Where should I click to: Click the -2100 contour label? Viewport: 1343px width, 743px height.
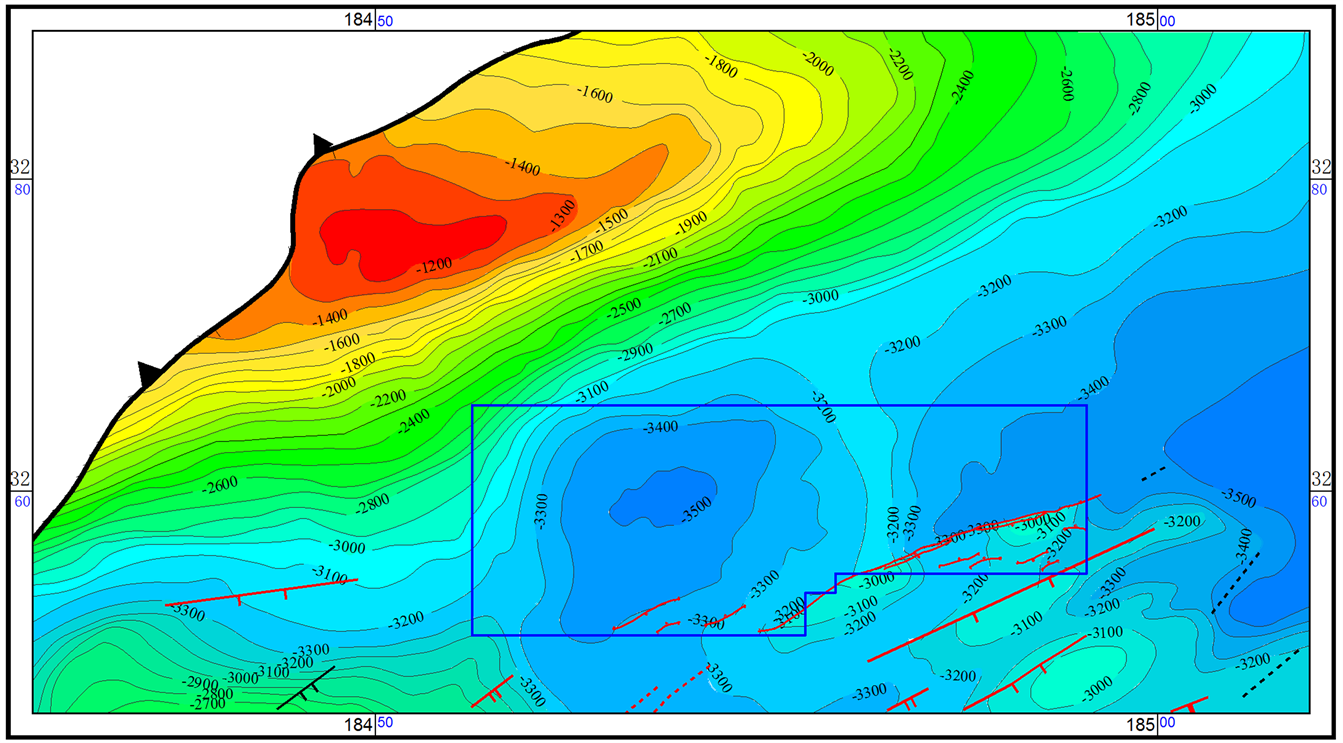(x=659, y=260)
